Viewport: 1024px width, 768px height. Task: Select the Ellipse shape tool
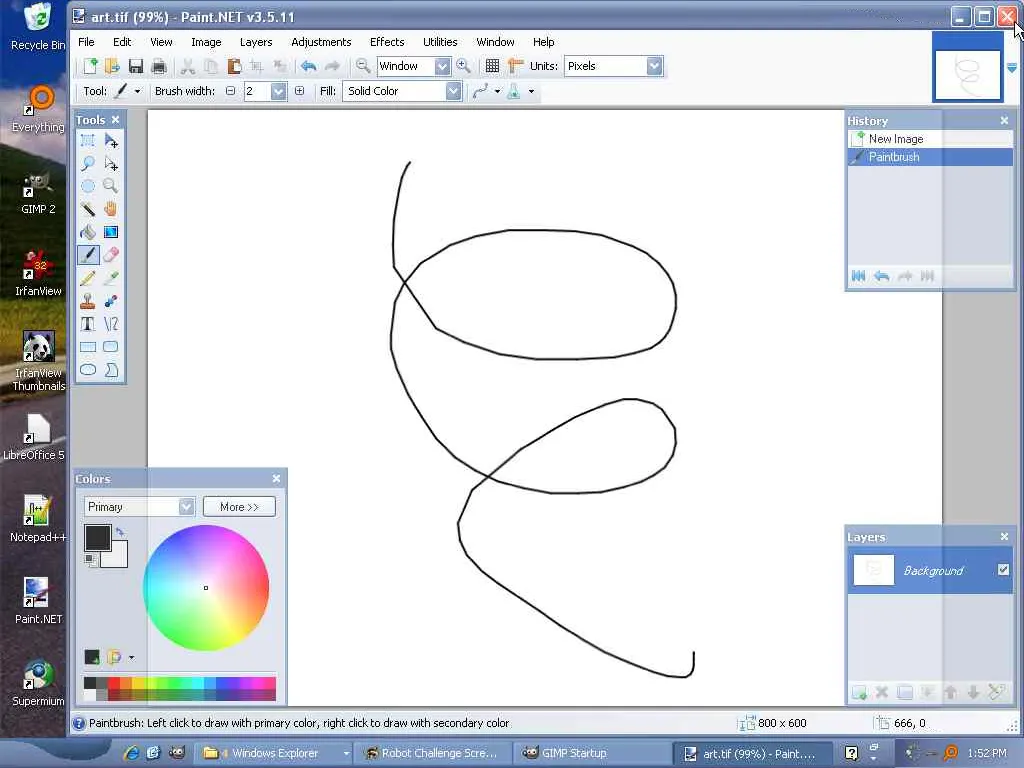88,370
